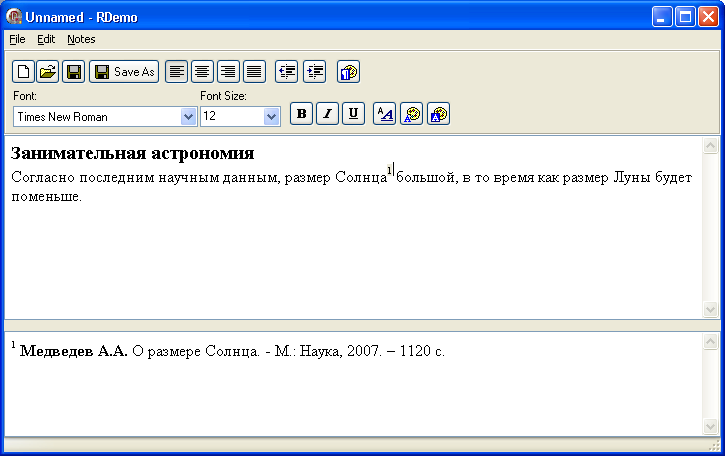Open the font dialog icon
Screen dimensions: 725x456
384,114
